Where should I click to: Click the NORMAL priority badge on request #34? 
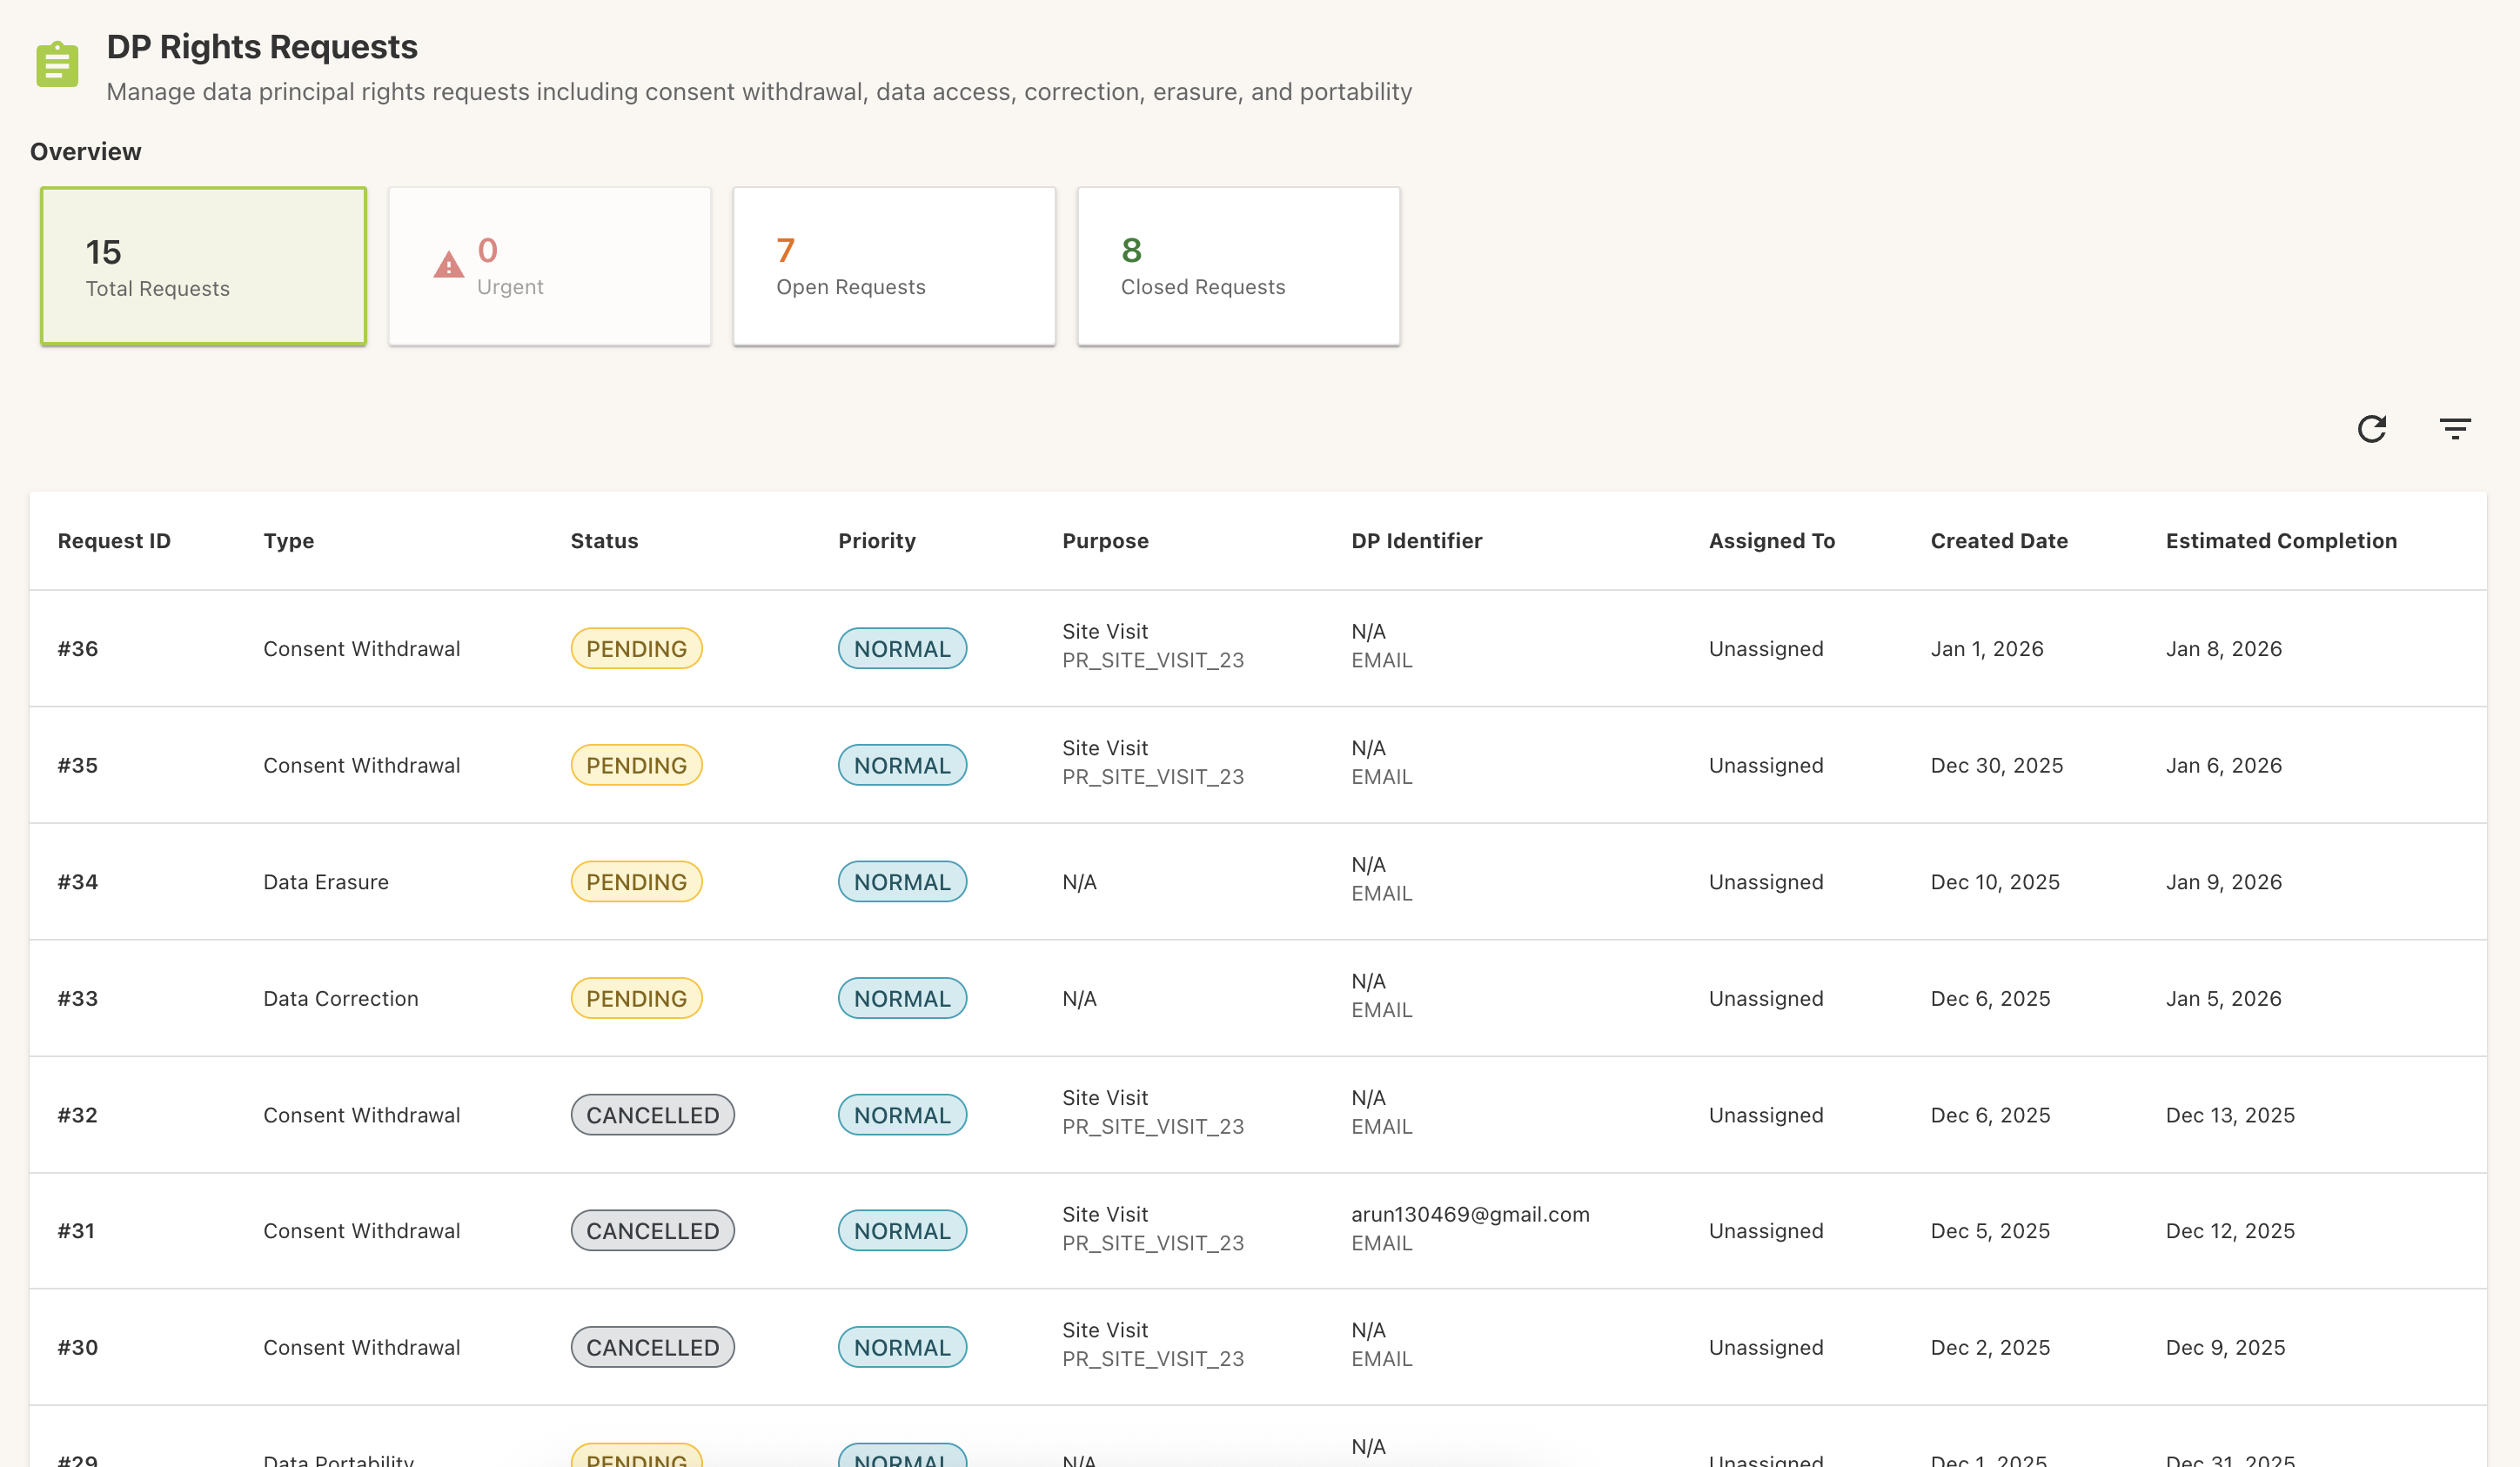[x=901, y=881]
